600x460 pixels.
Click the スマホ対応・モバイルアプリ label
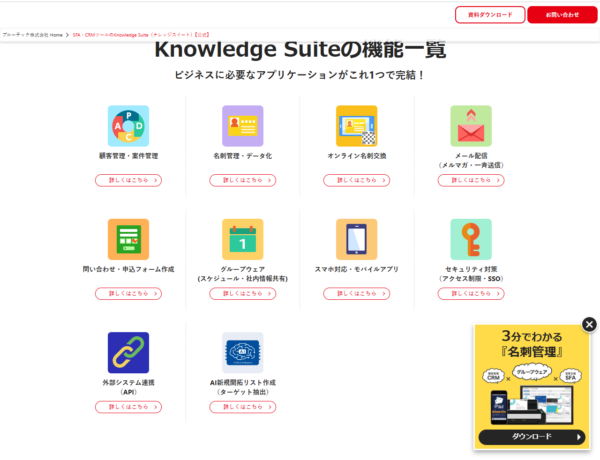pyautogui.click(x=357, y=269)
